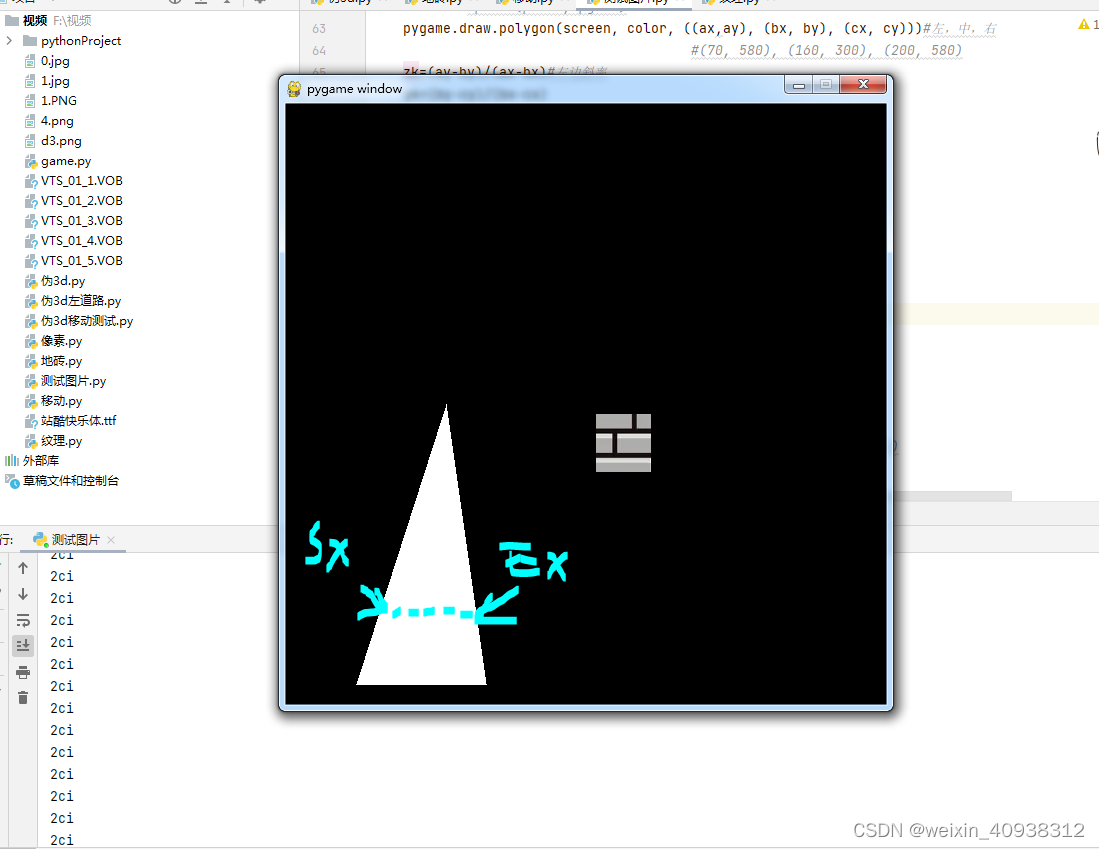Click the pygame window snake icon
Image resolution: width=1099 pixels, height=849 pixels.
click(x=294, y=88)
